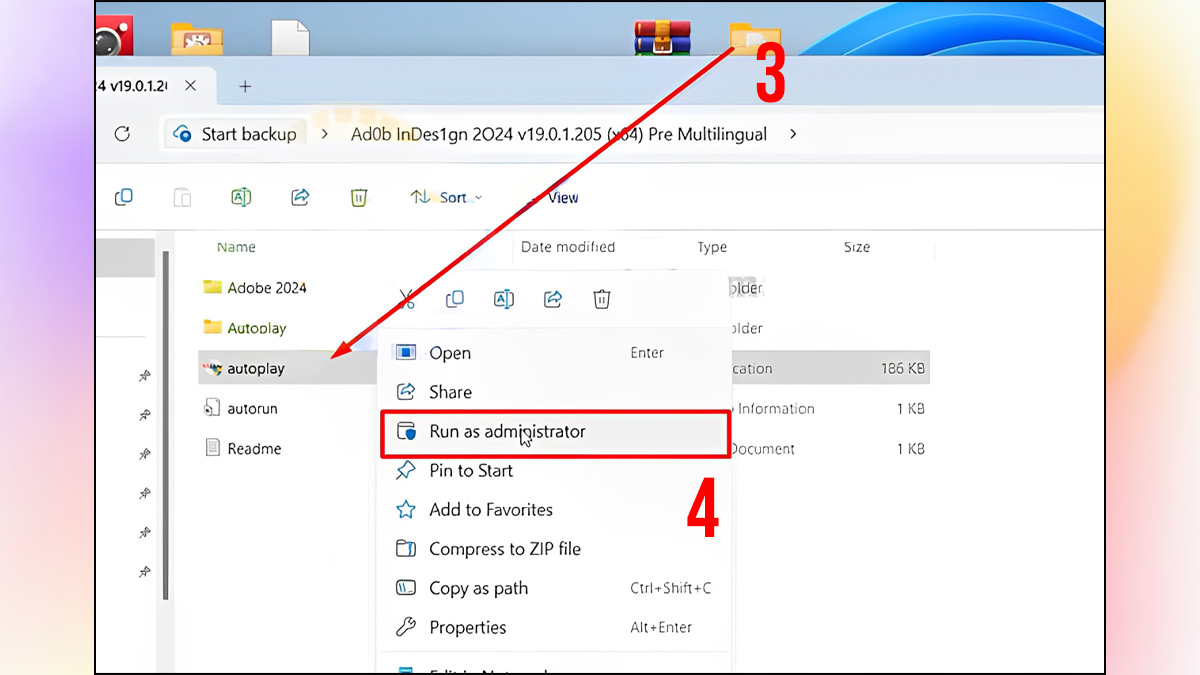Close the v19.0.1.2 Explorer tab
This screenshot has height=675, width=1200.
tap(191, 86)
